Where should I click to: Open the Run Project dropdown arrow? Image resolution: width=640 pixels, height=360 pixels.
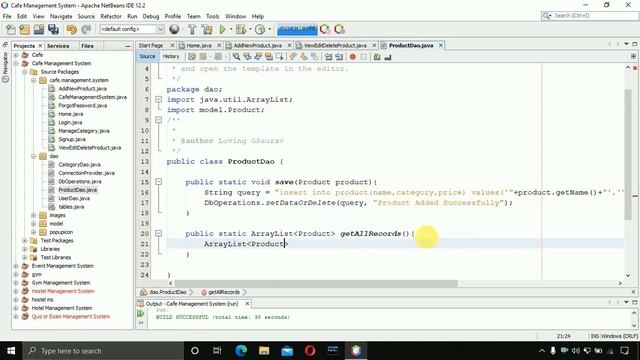point(231,29)
